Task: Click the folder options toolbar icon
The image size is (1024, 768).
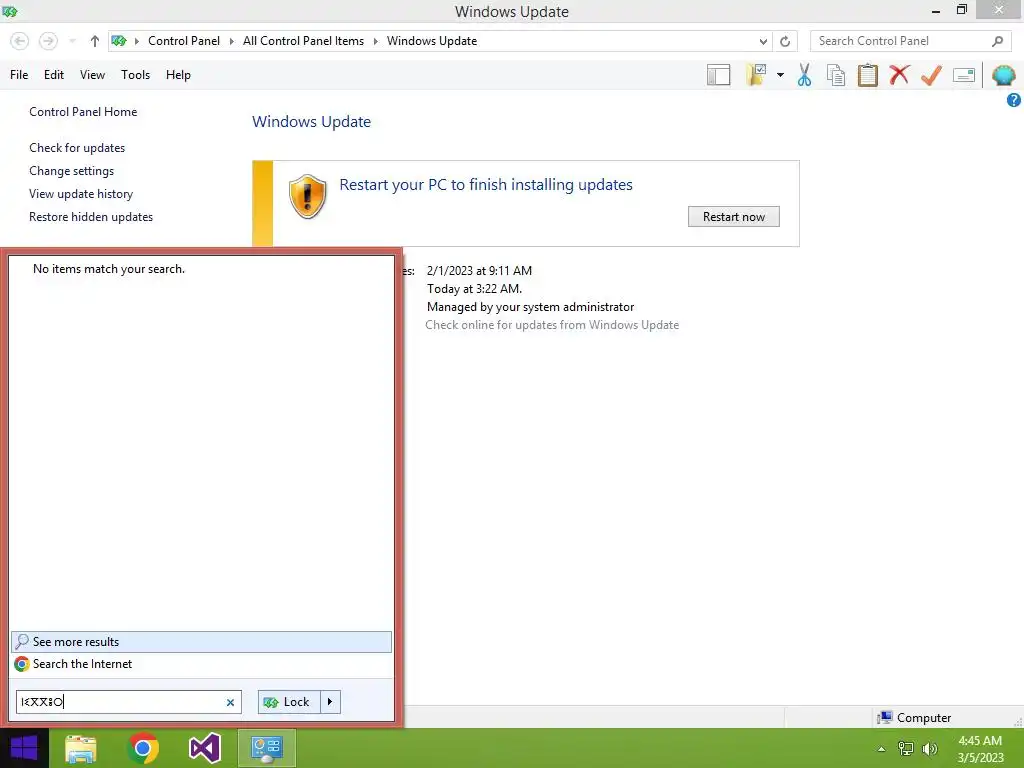Action: (x=756, y=75)
